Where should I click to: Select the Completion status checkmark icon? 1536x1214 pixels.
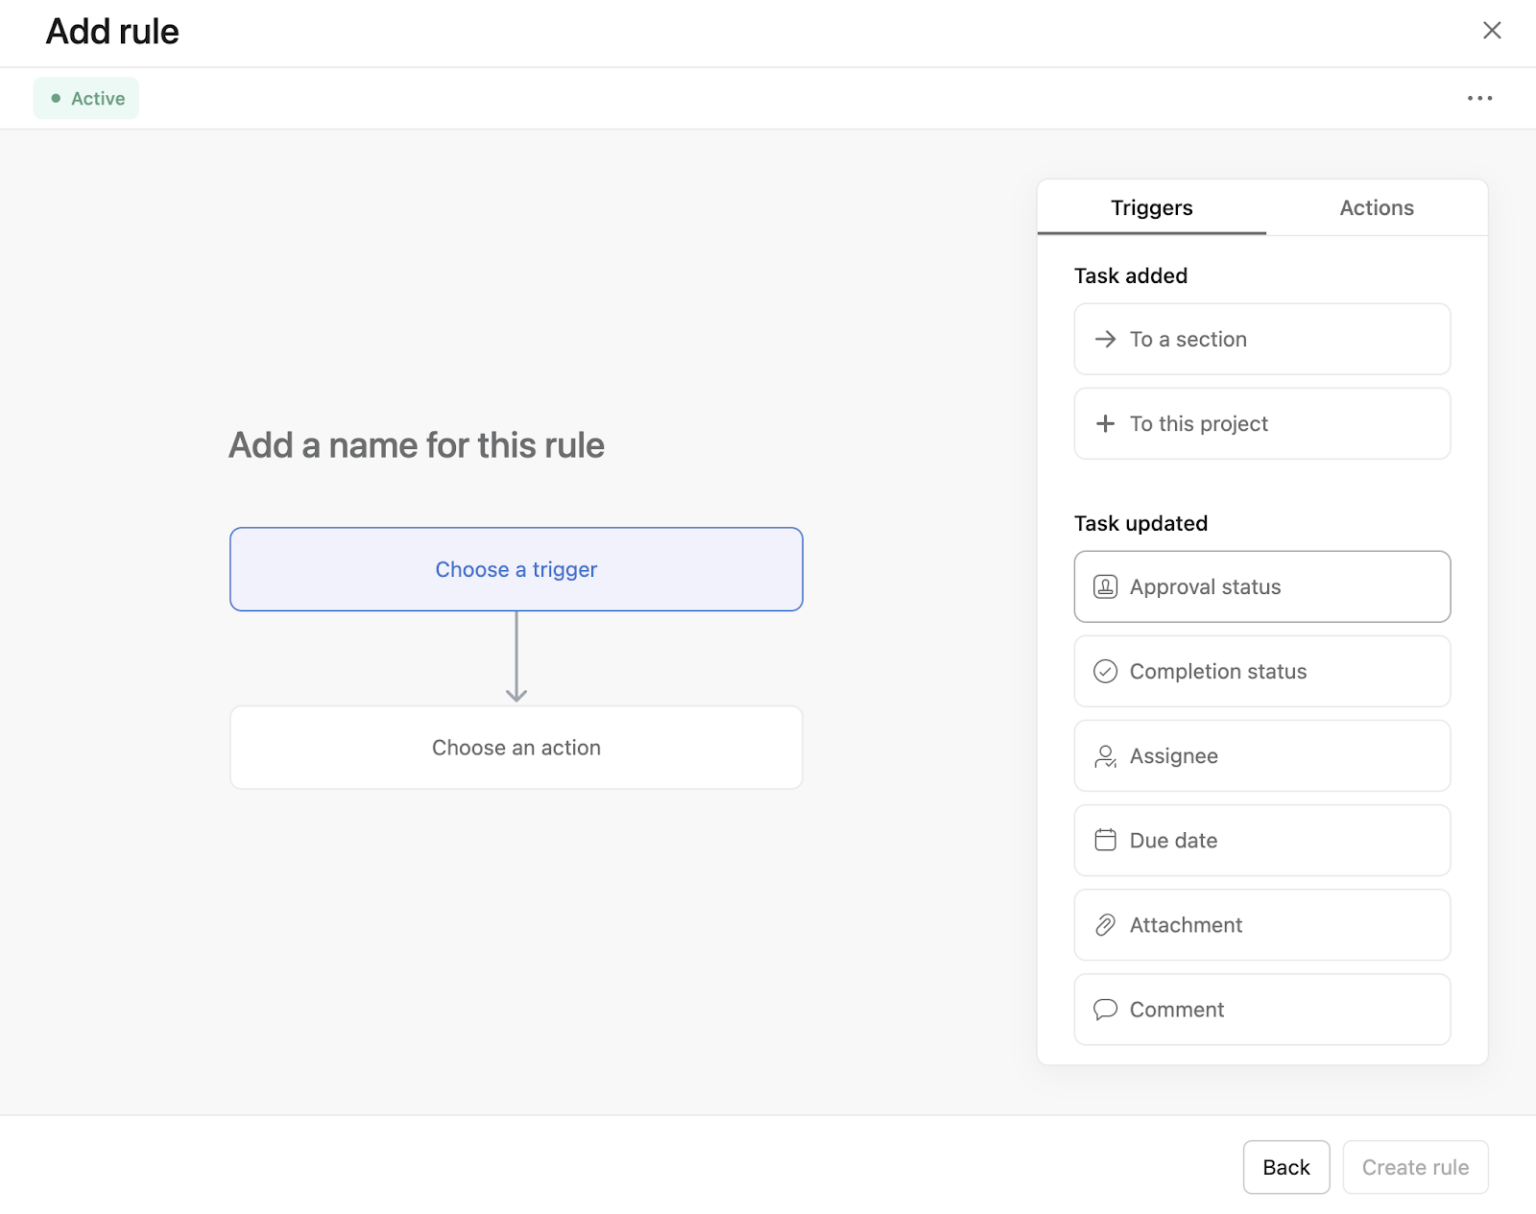pyautogui.click(x=1105, y=671)
